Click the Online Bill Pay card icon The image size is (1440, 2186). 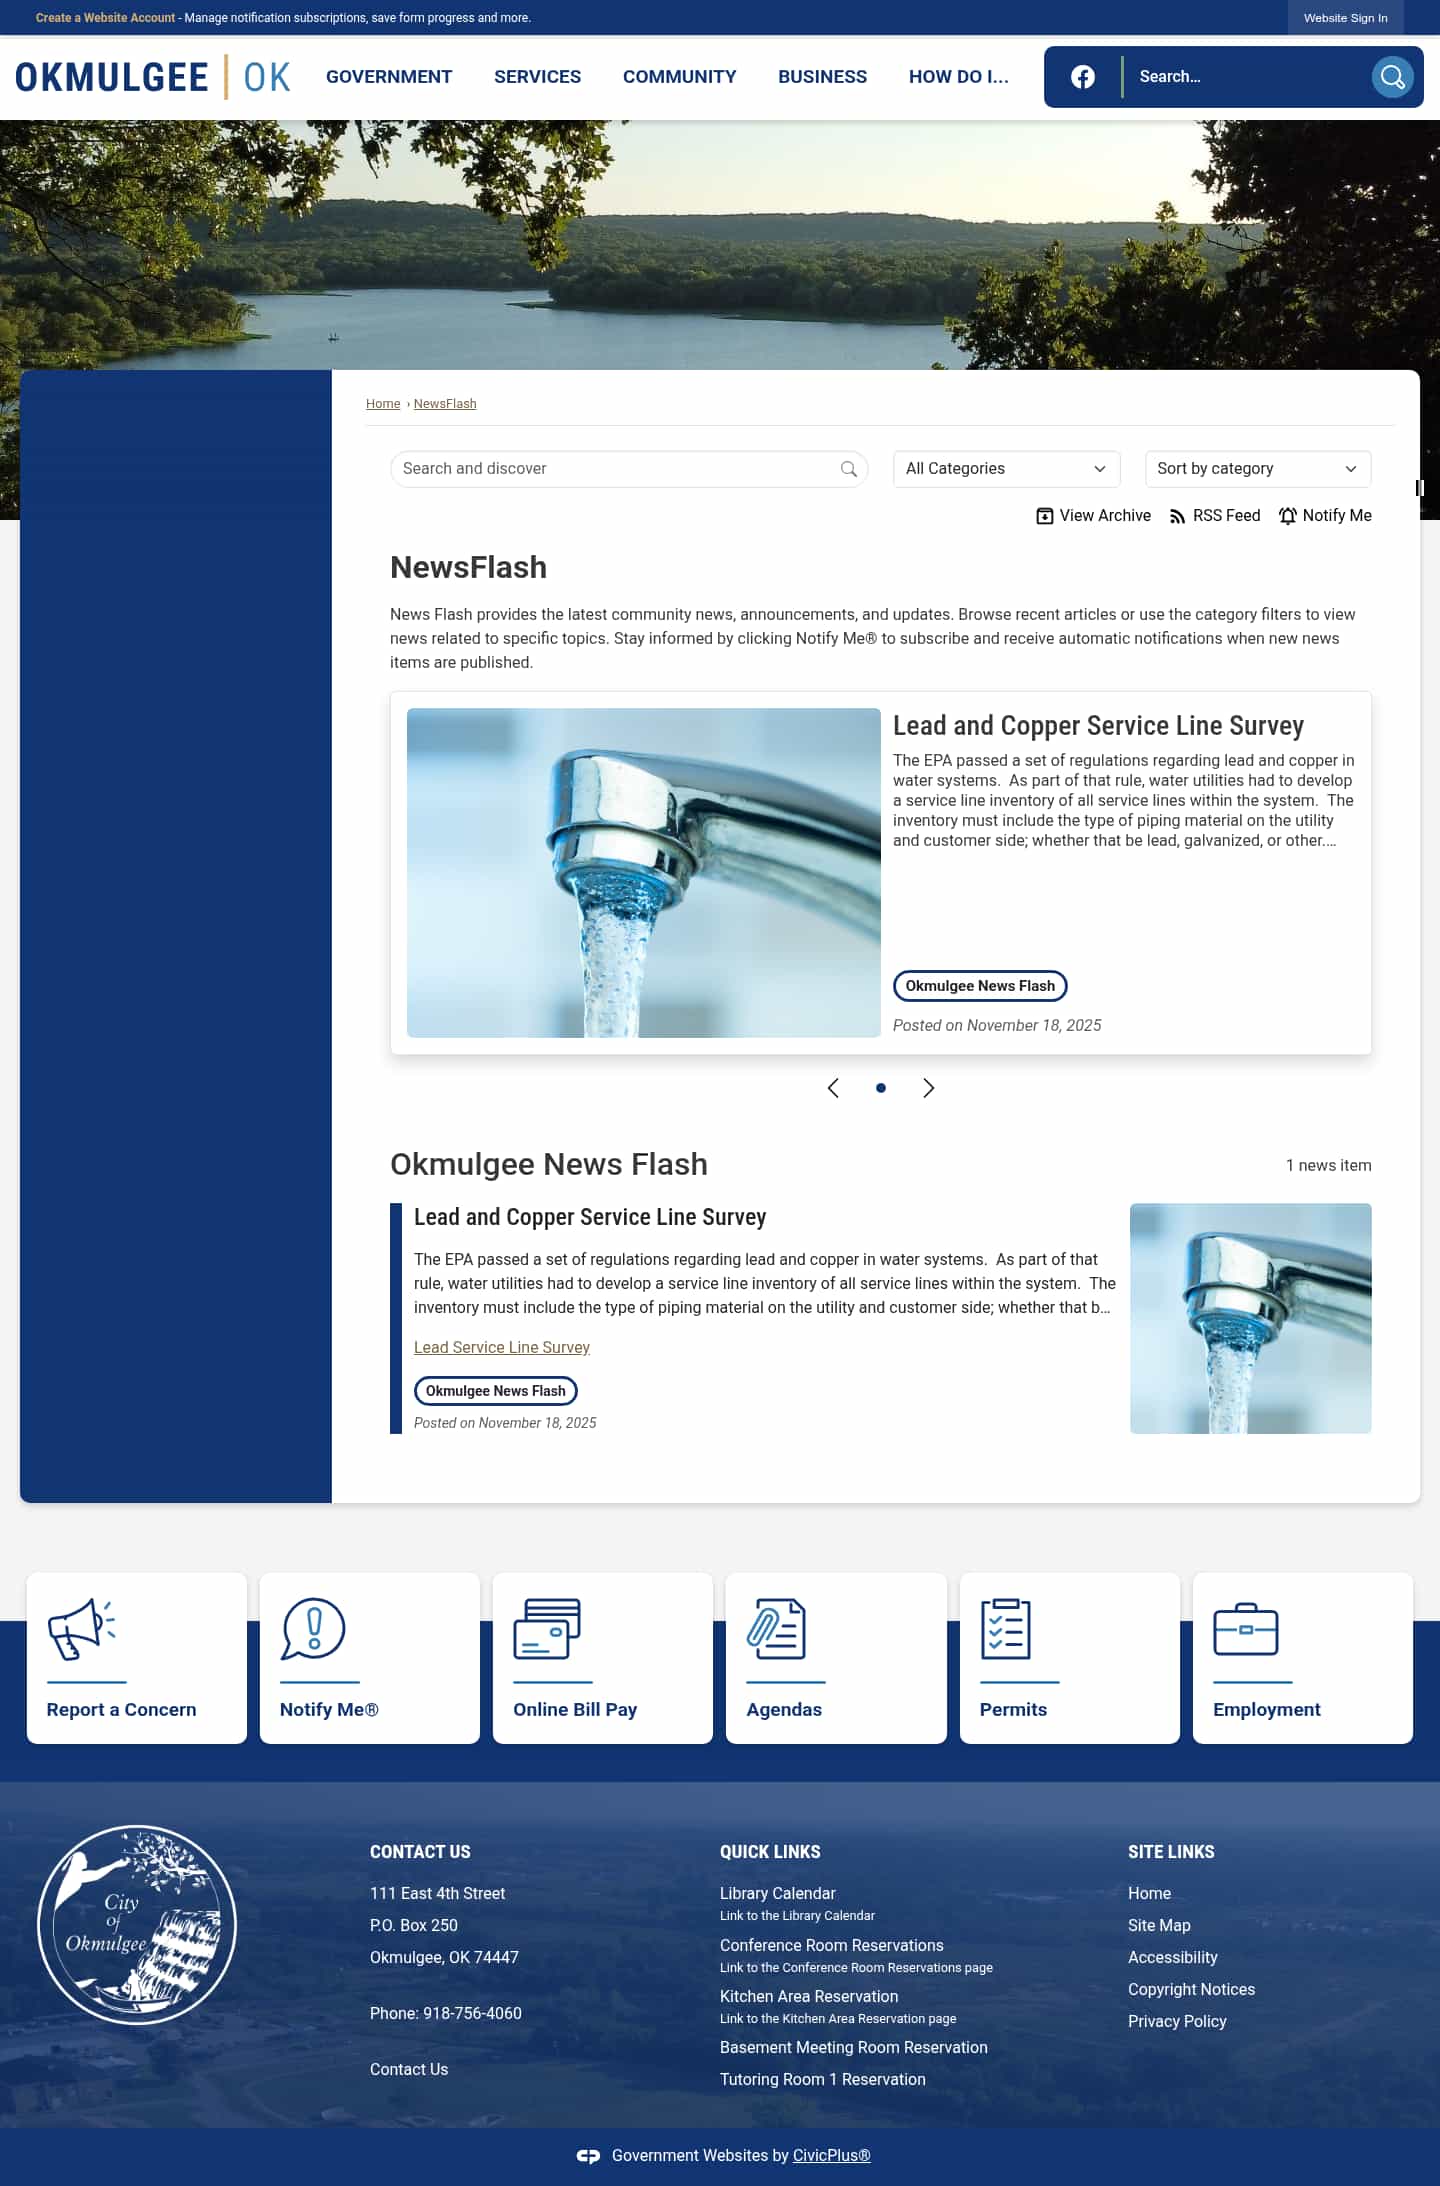(x=547, y=1629)
